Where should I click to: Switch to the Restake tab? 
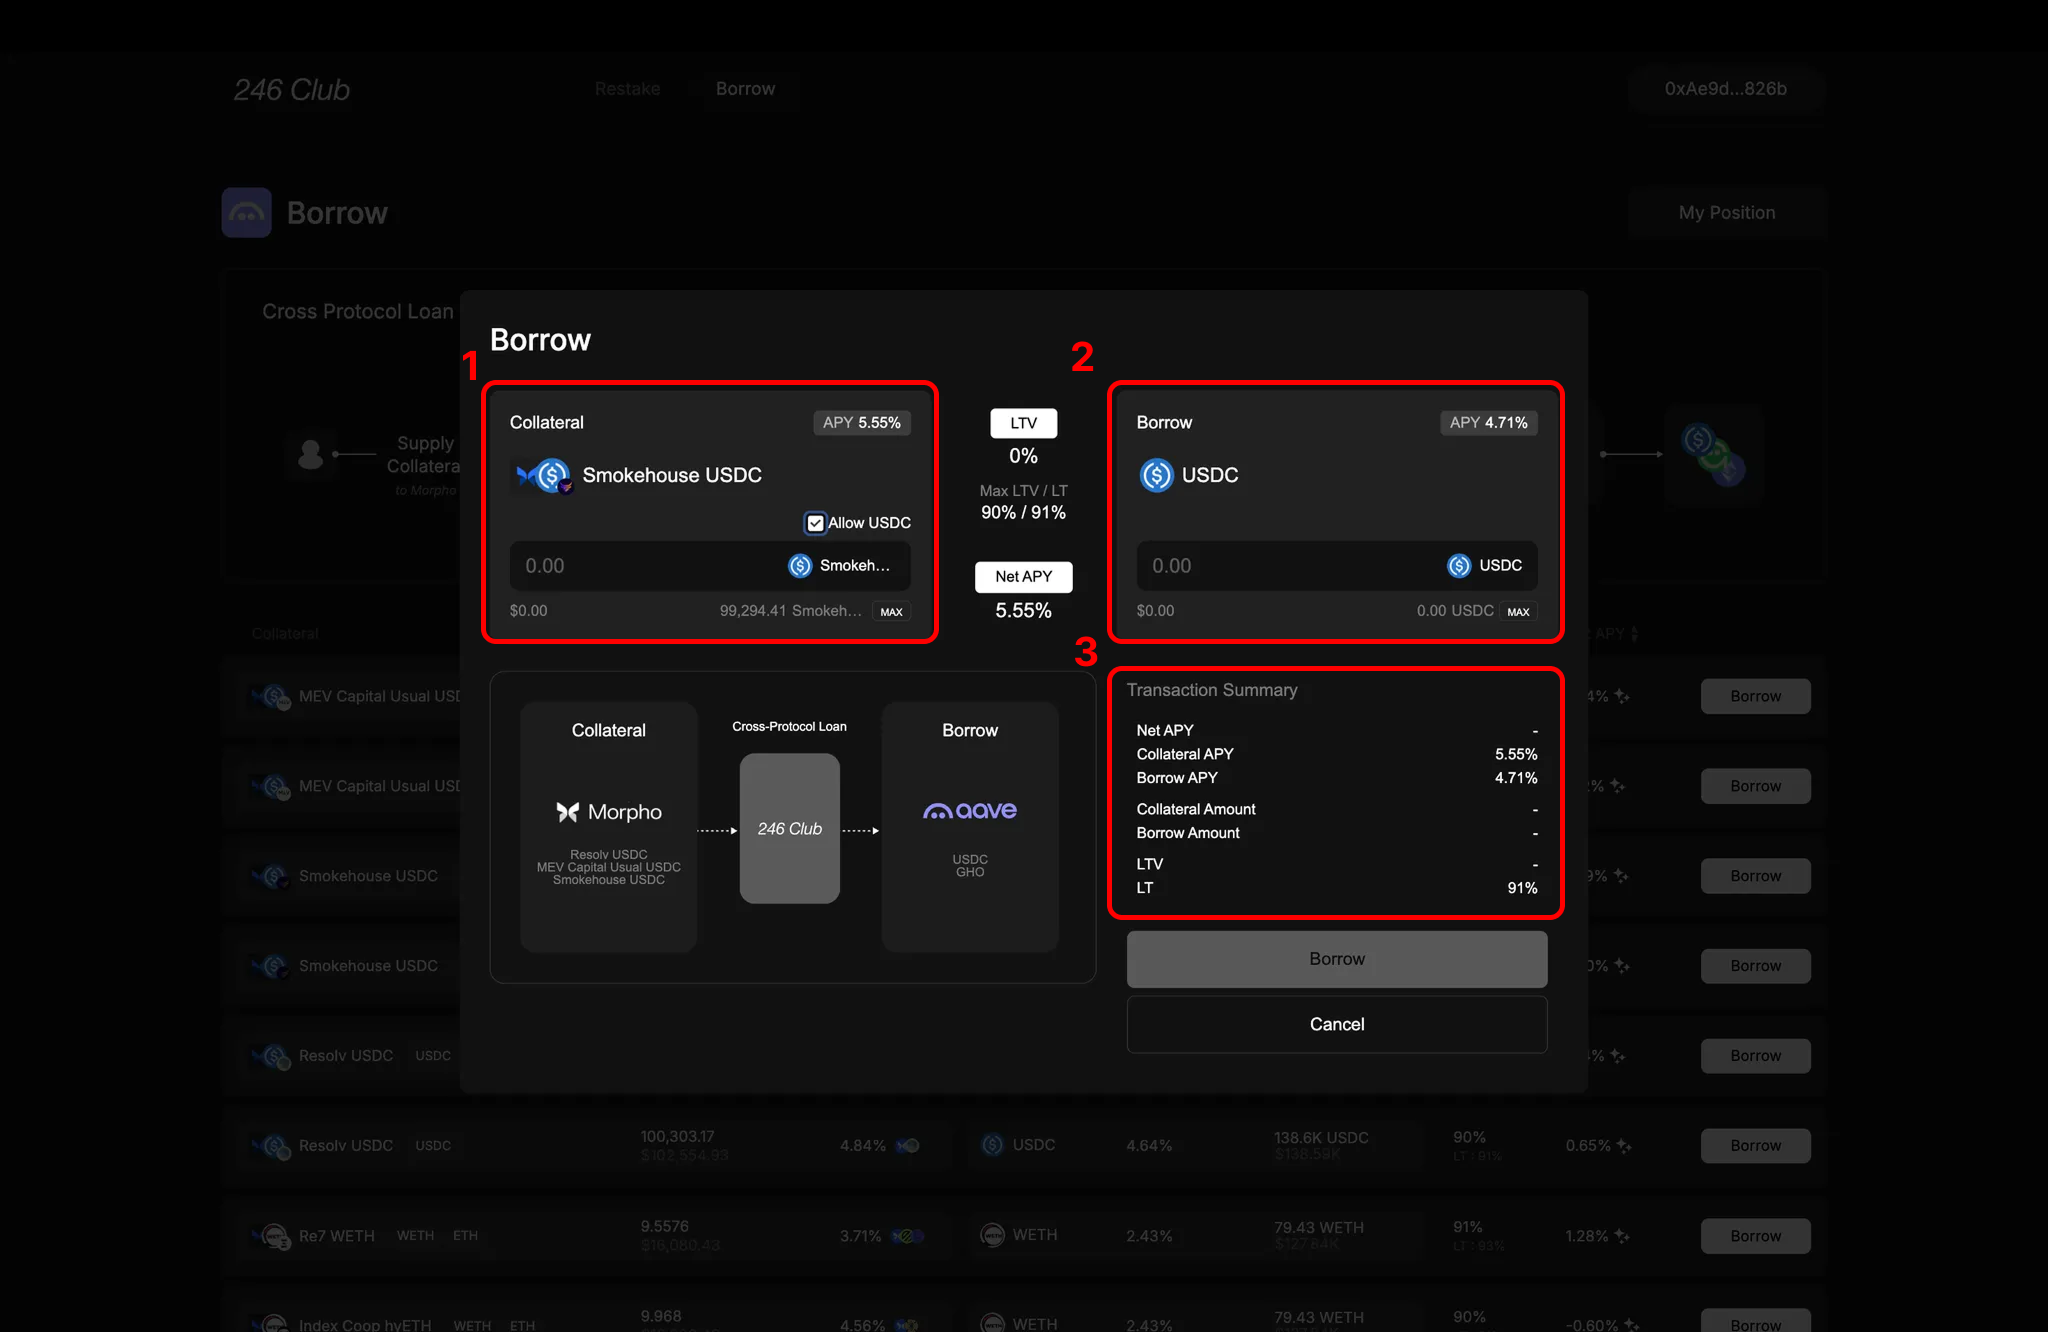627,89
